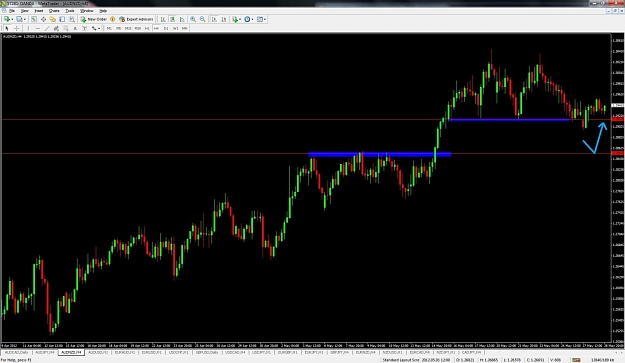Select the Text Label tool

(x=85, y=28)
